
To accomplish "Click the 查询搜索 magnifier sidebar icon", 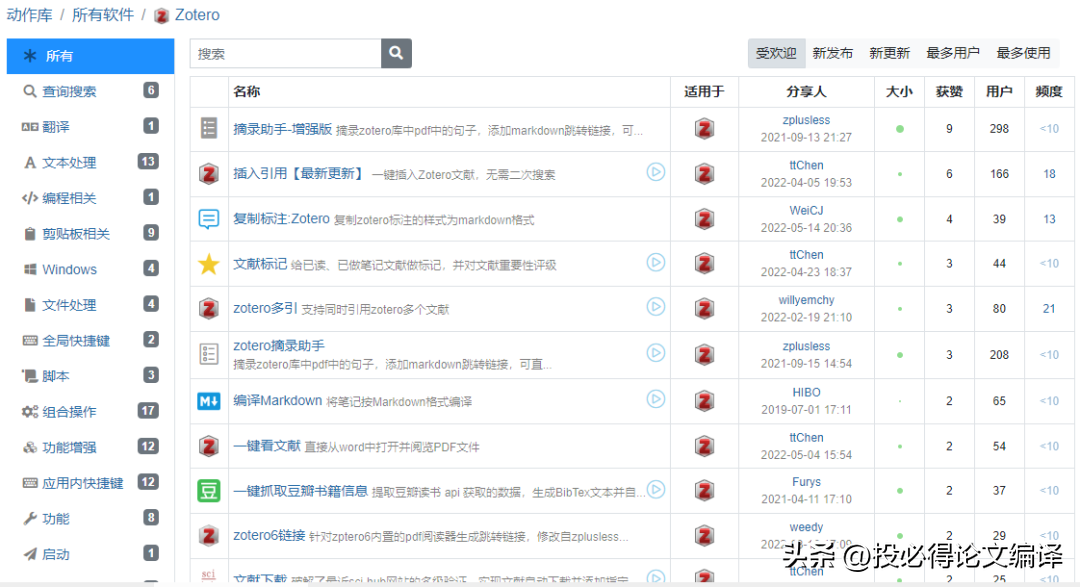I will [x=30, y=91].
